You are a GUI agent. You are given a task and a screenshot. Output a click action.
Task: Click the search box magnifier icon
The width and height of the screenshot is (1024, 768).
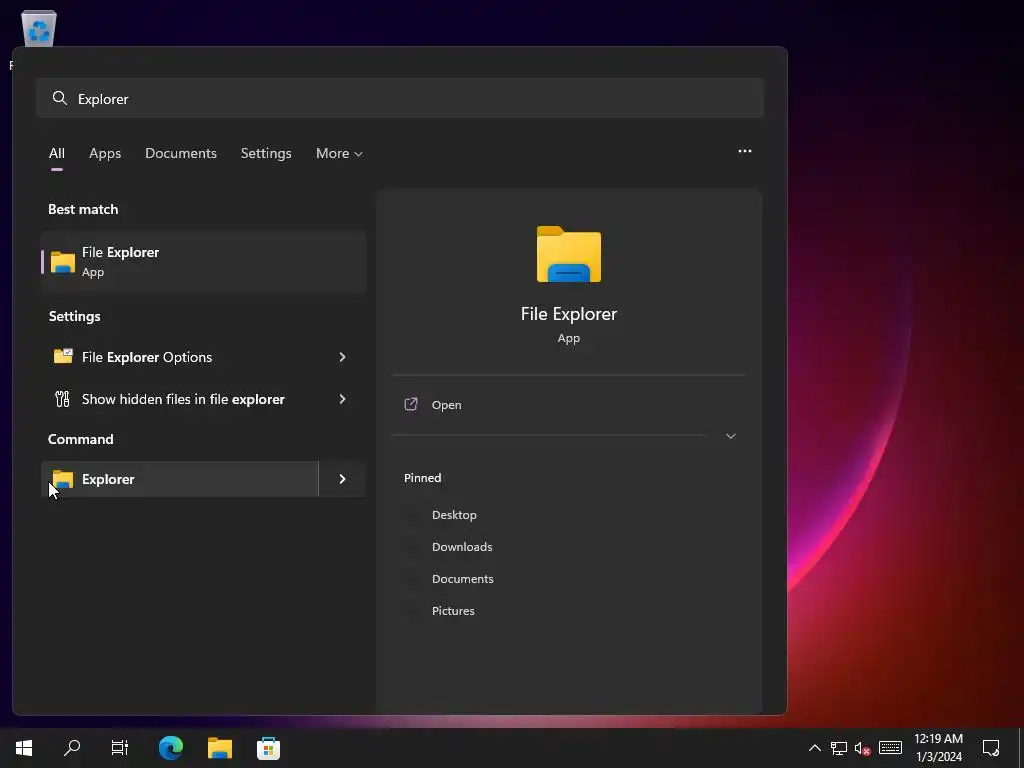coord(60,99)
